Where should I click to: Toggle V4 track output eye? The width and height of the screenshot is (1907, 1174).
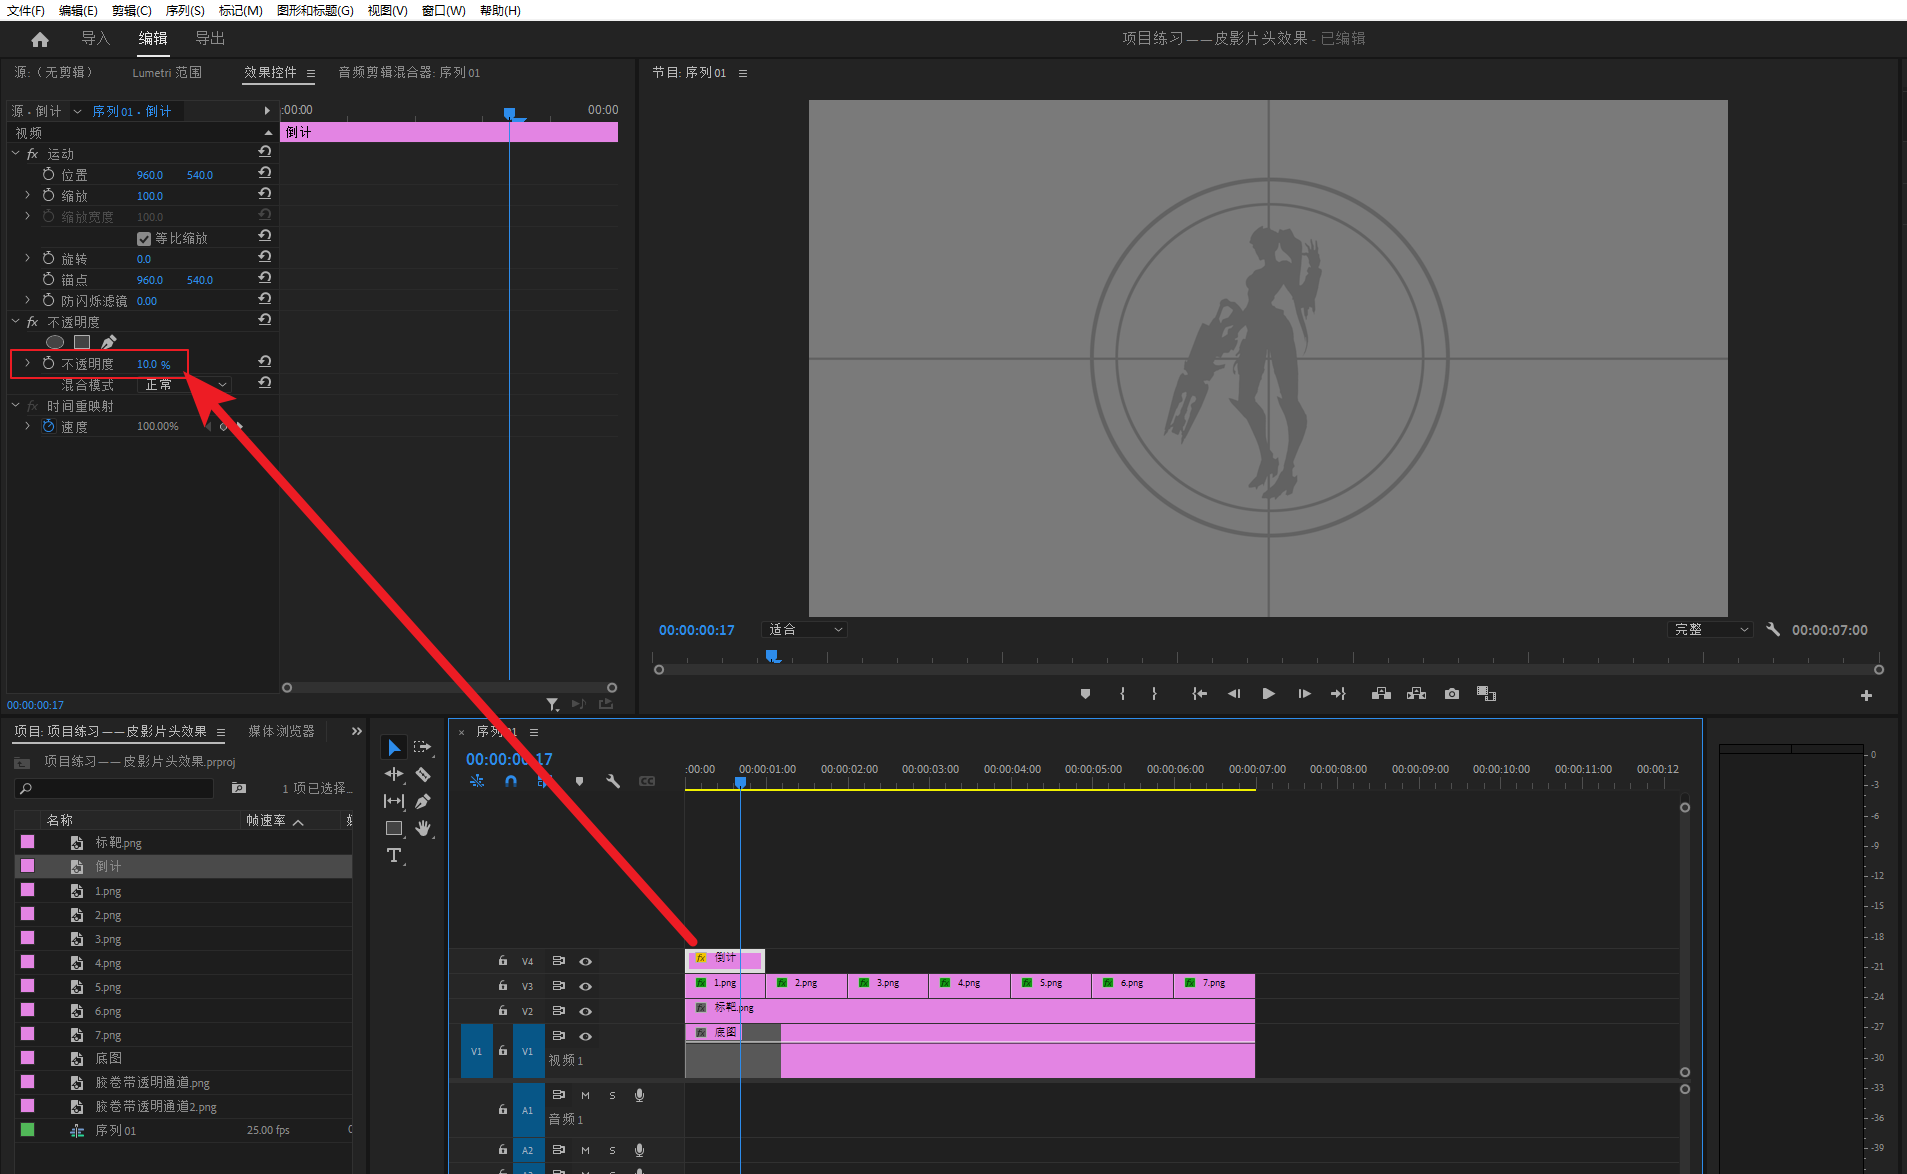(x=586, y=961)
